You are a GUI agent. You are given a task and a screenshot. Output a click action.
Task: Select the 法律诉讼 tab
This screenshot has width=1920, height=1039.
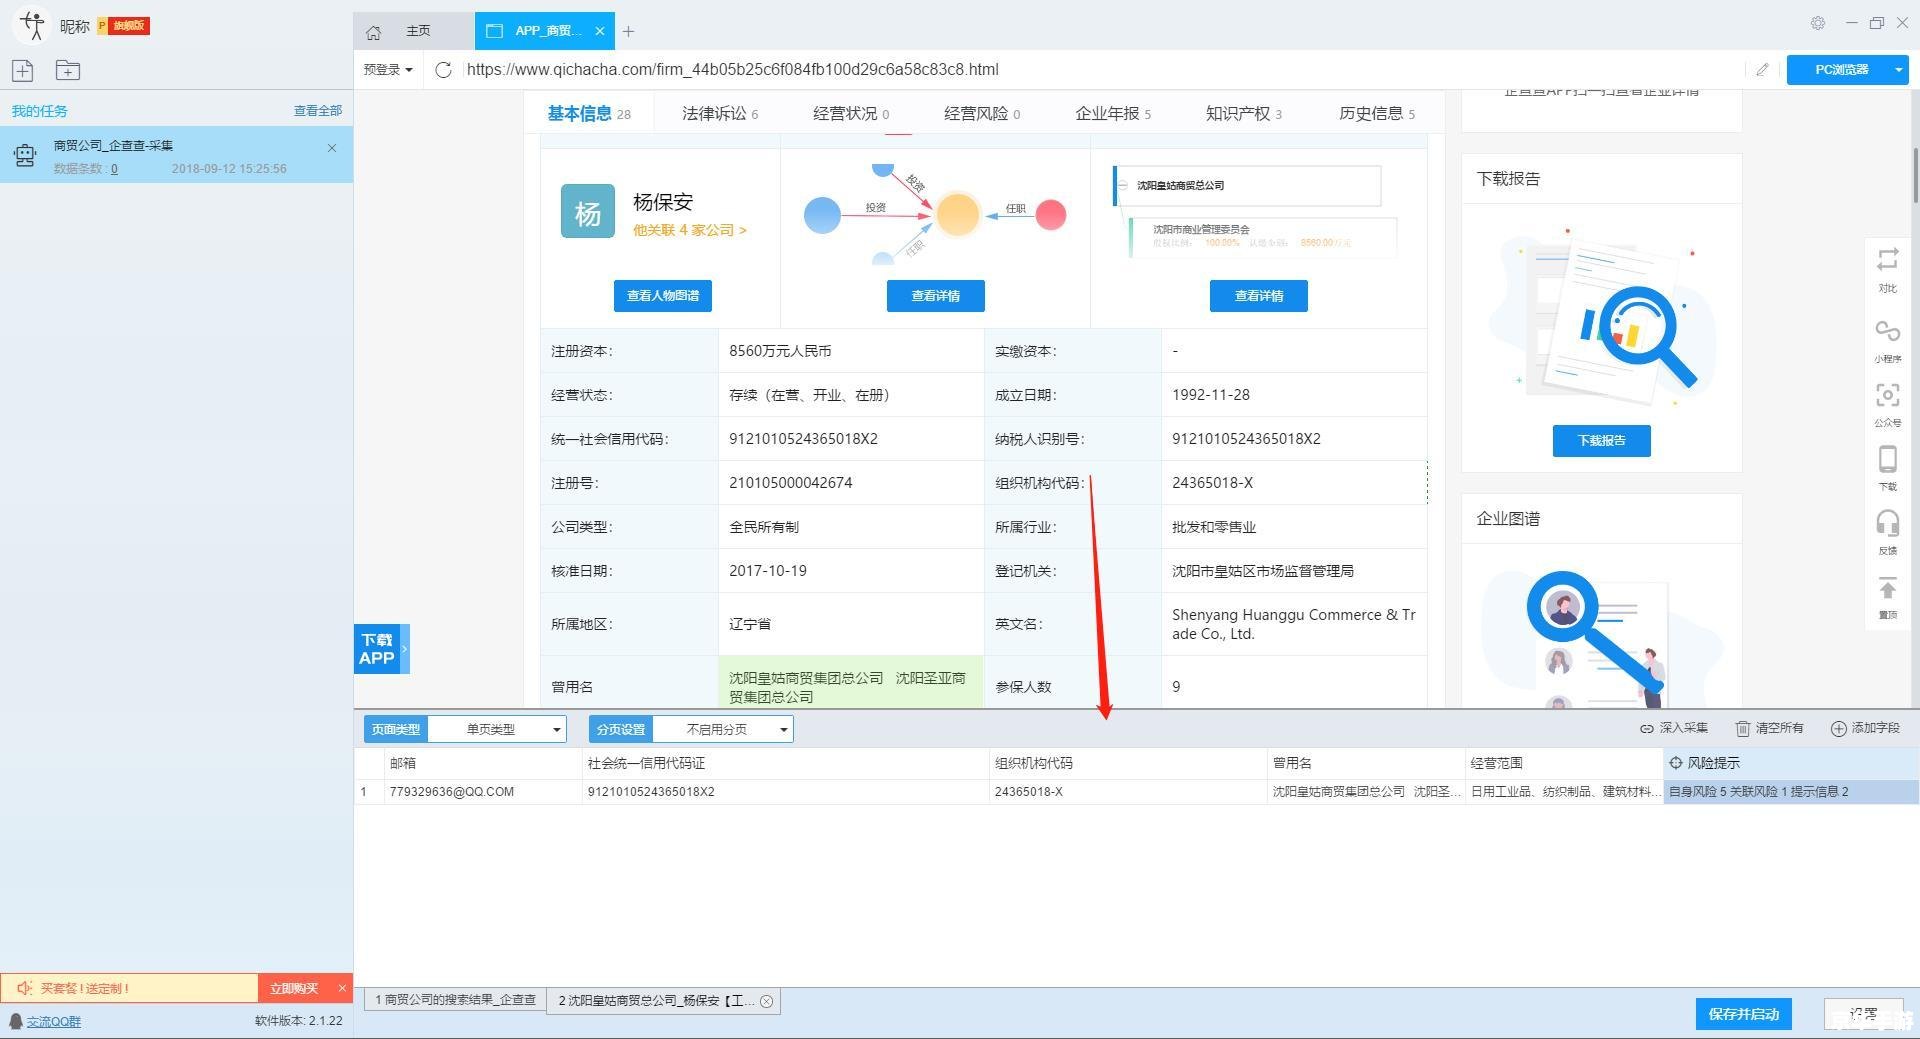[x=720, y=114]
